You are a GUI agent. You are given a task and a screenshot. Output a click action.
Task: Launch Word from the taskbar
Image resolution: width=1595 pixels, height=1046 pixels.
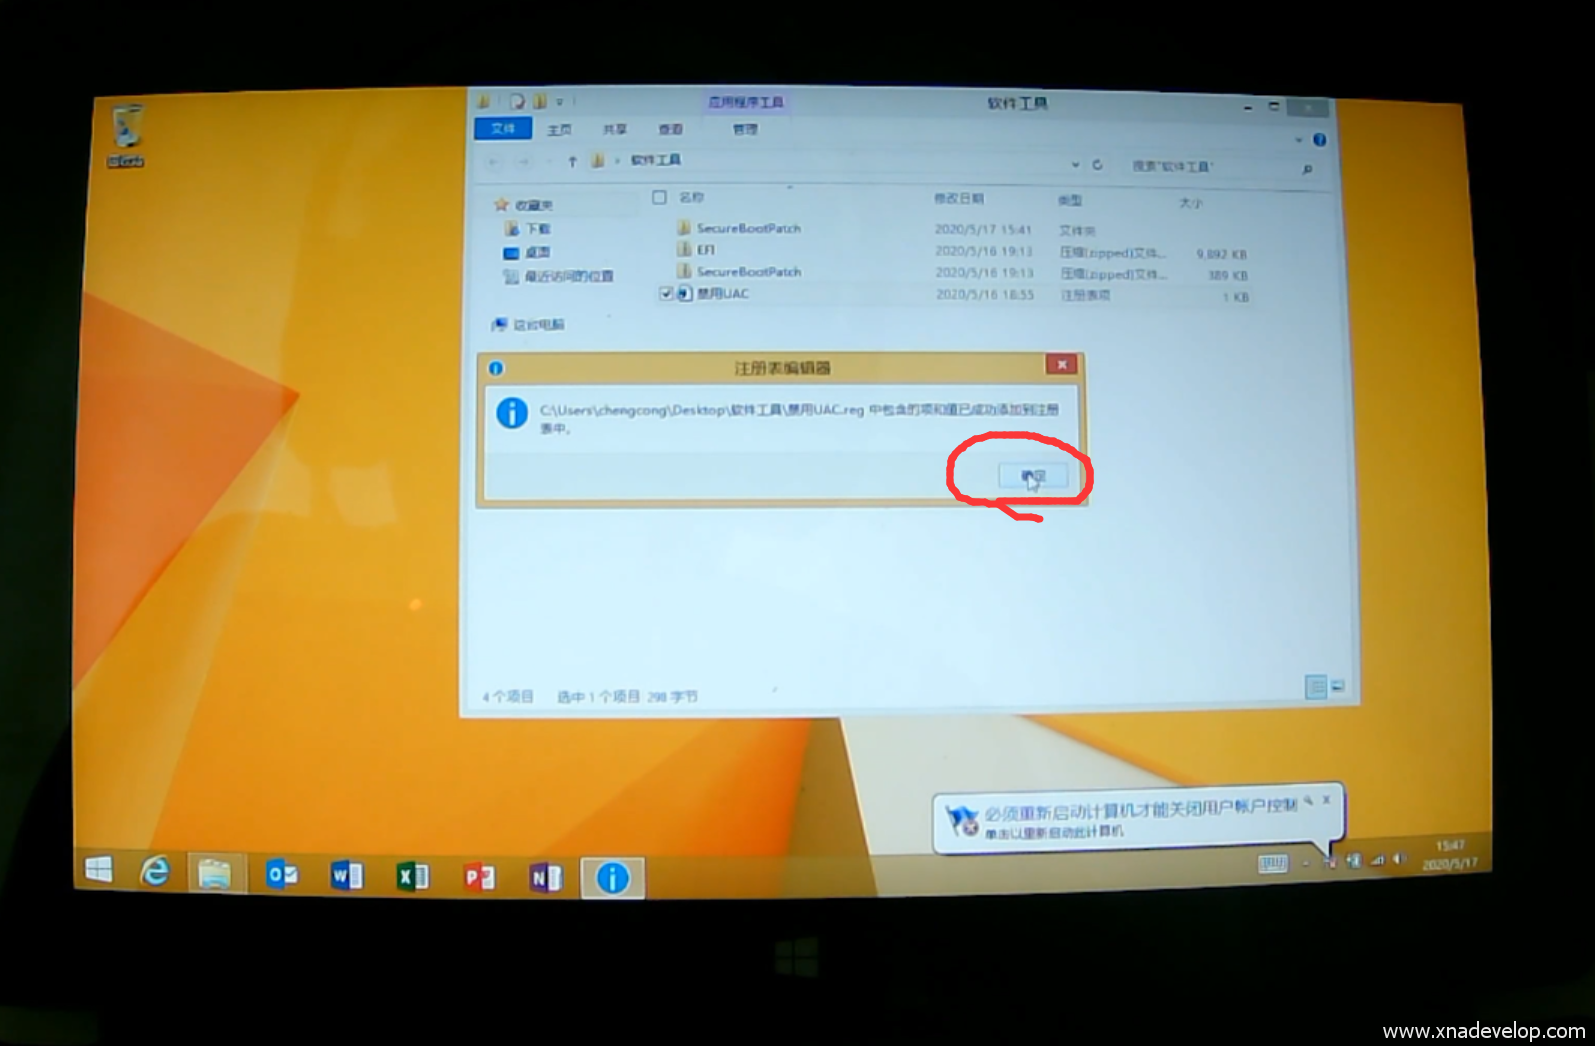pos(346,876)
